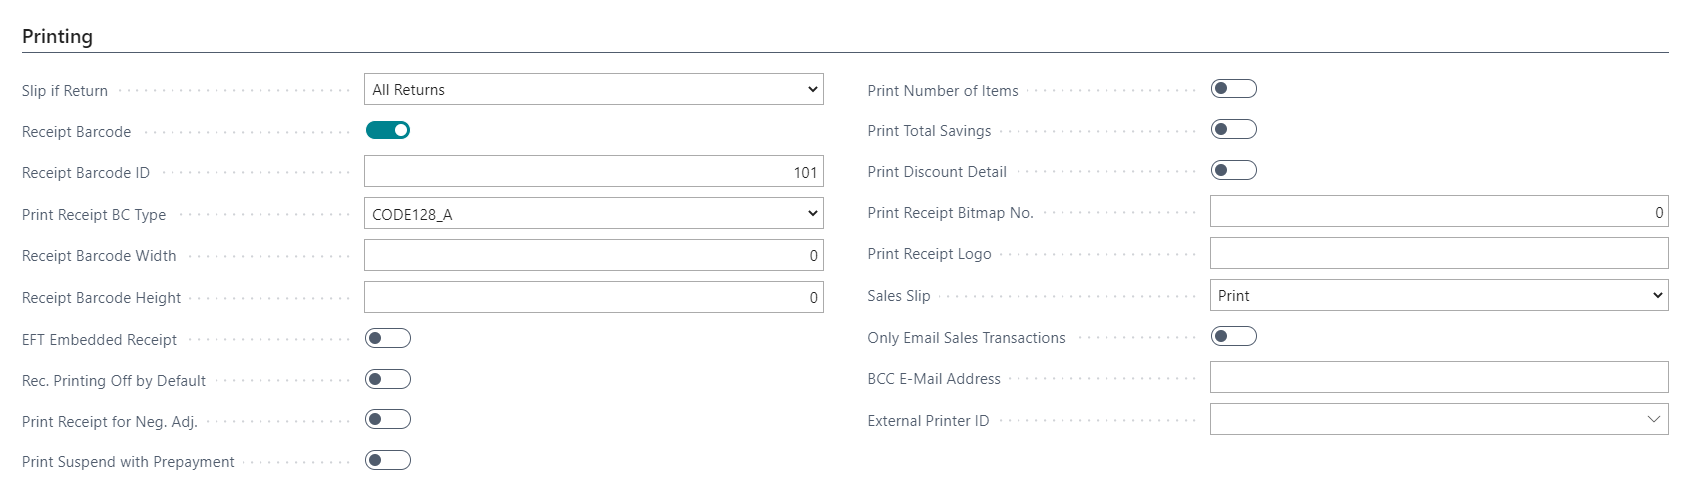Enable Print Discount Detail toggle
Image resolution: width=1687 pixels, height=503 pixels.
(x=1233, y=170)
